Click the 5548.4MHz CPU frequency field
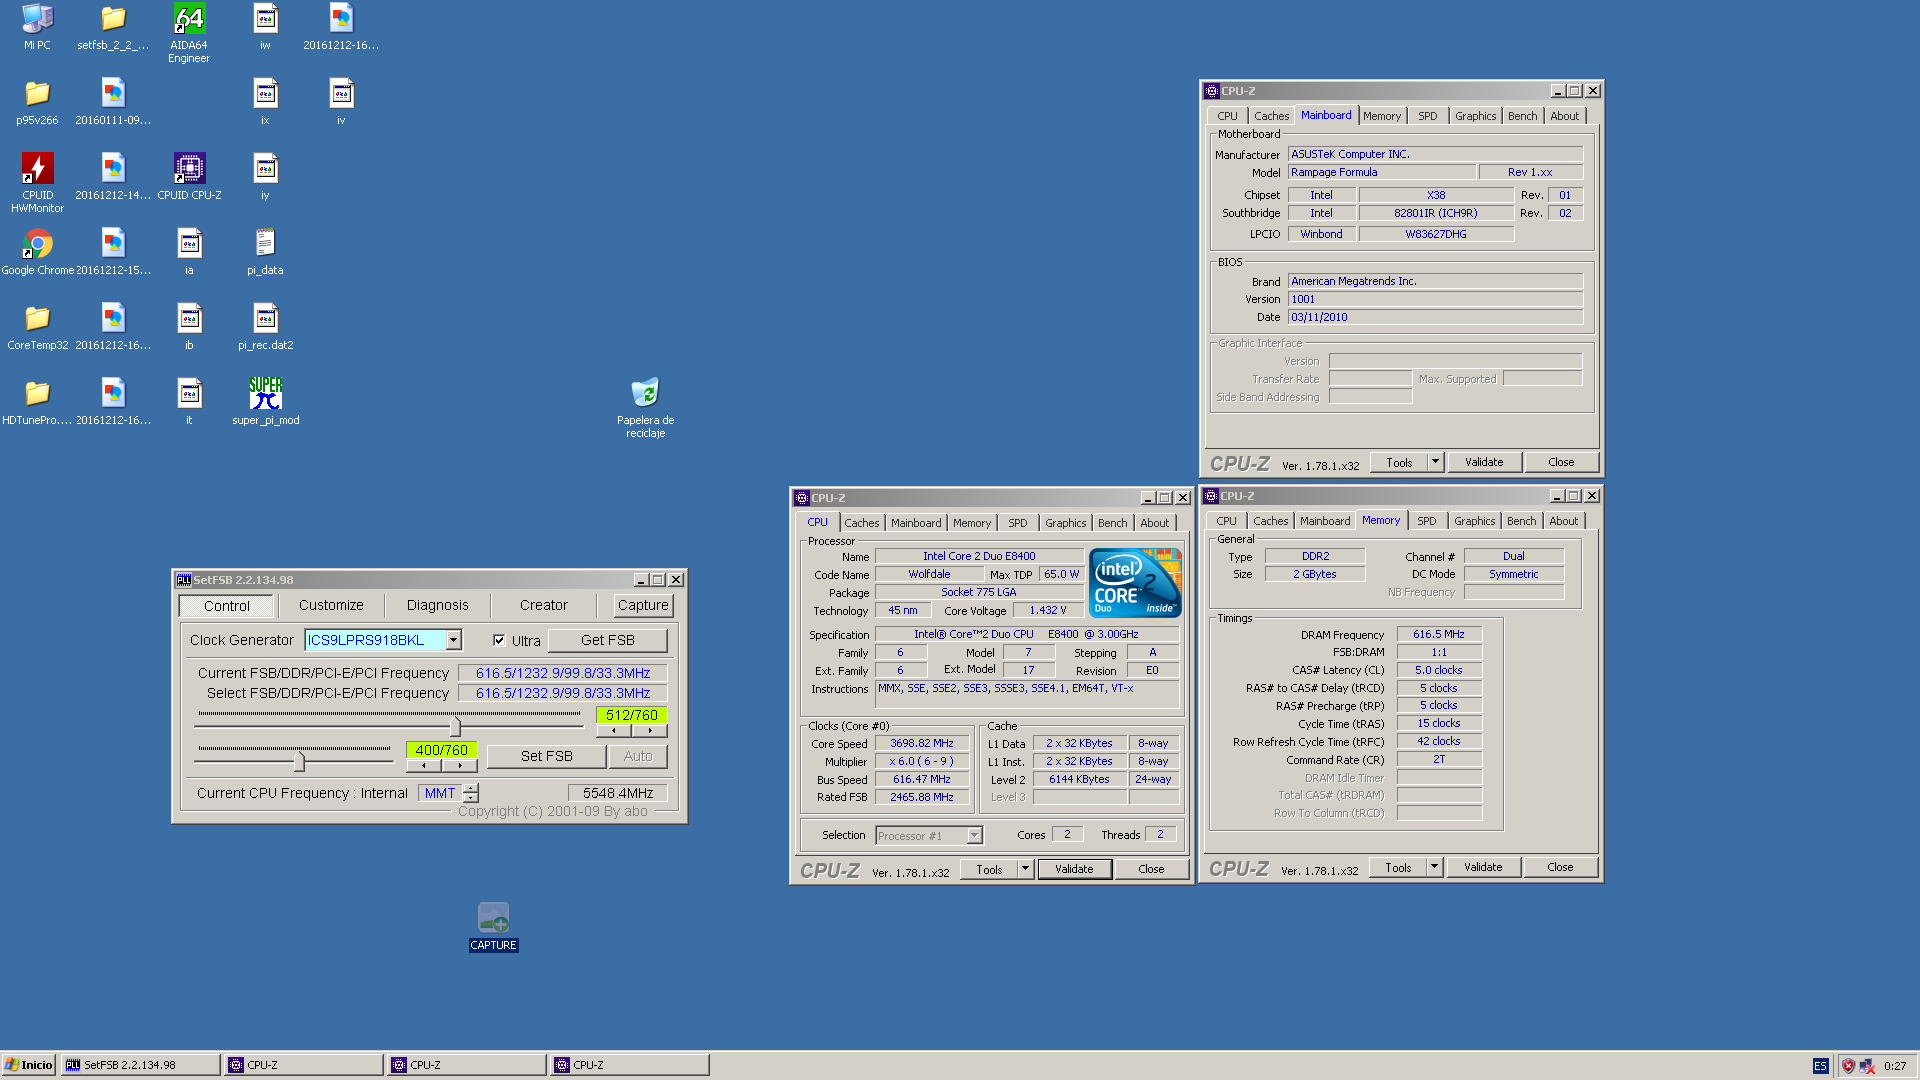Viewport: 1920px width, 1080px height. tap(618, 793)
